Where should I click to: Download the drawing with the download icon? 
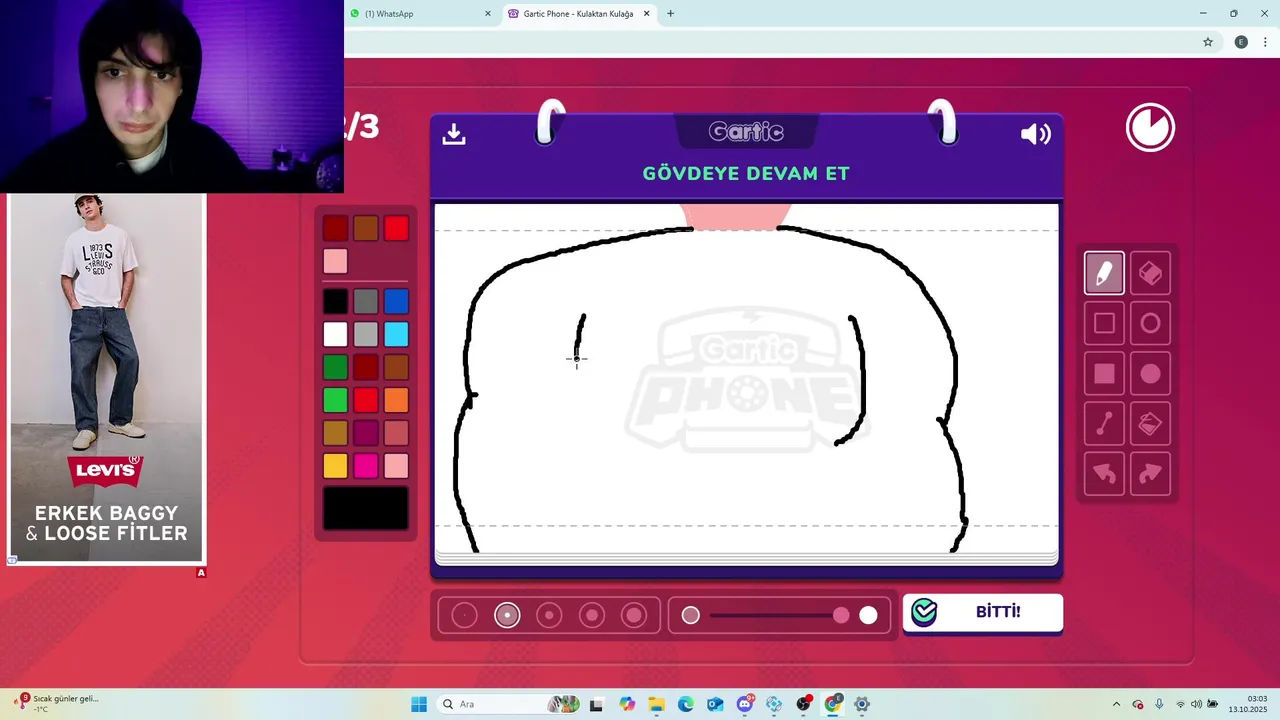tap(454, 134)
